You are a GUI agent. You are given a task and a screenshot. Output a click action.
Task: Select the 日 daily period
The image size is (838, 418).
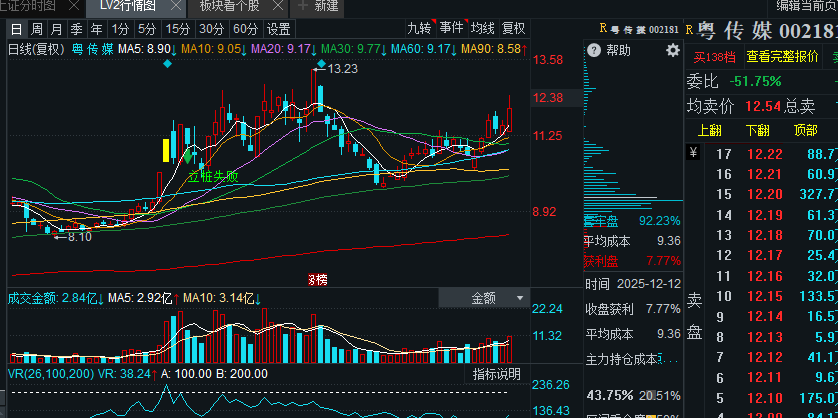point(17,28)
